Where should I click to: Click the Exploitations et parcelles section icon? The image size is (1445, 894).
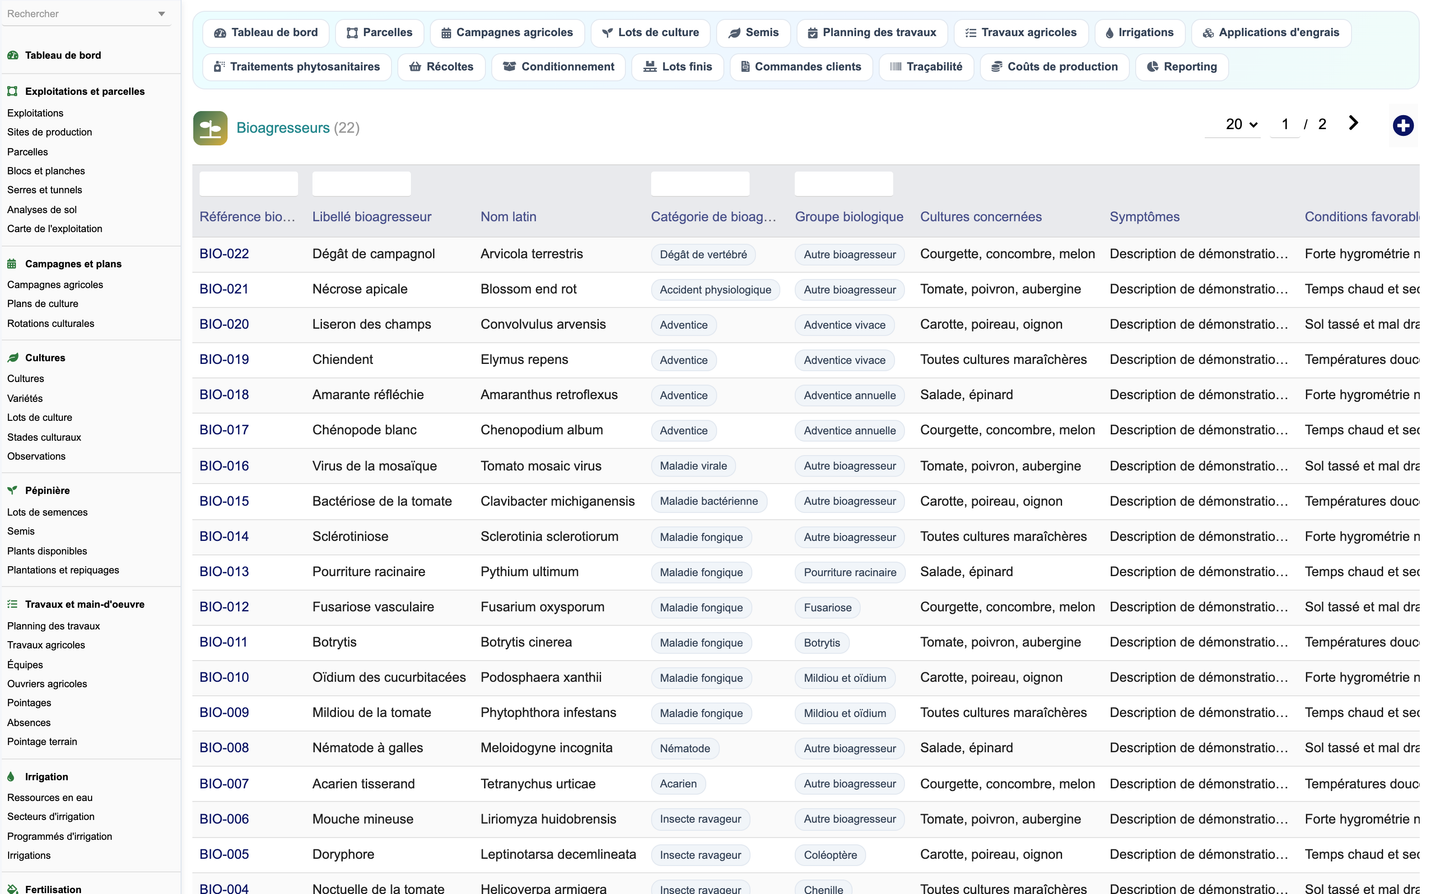pyautogui.click(x=13, y=92)
